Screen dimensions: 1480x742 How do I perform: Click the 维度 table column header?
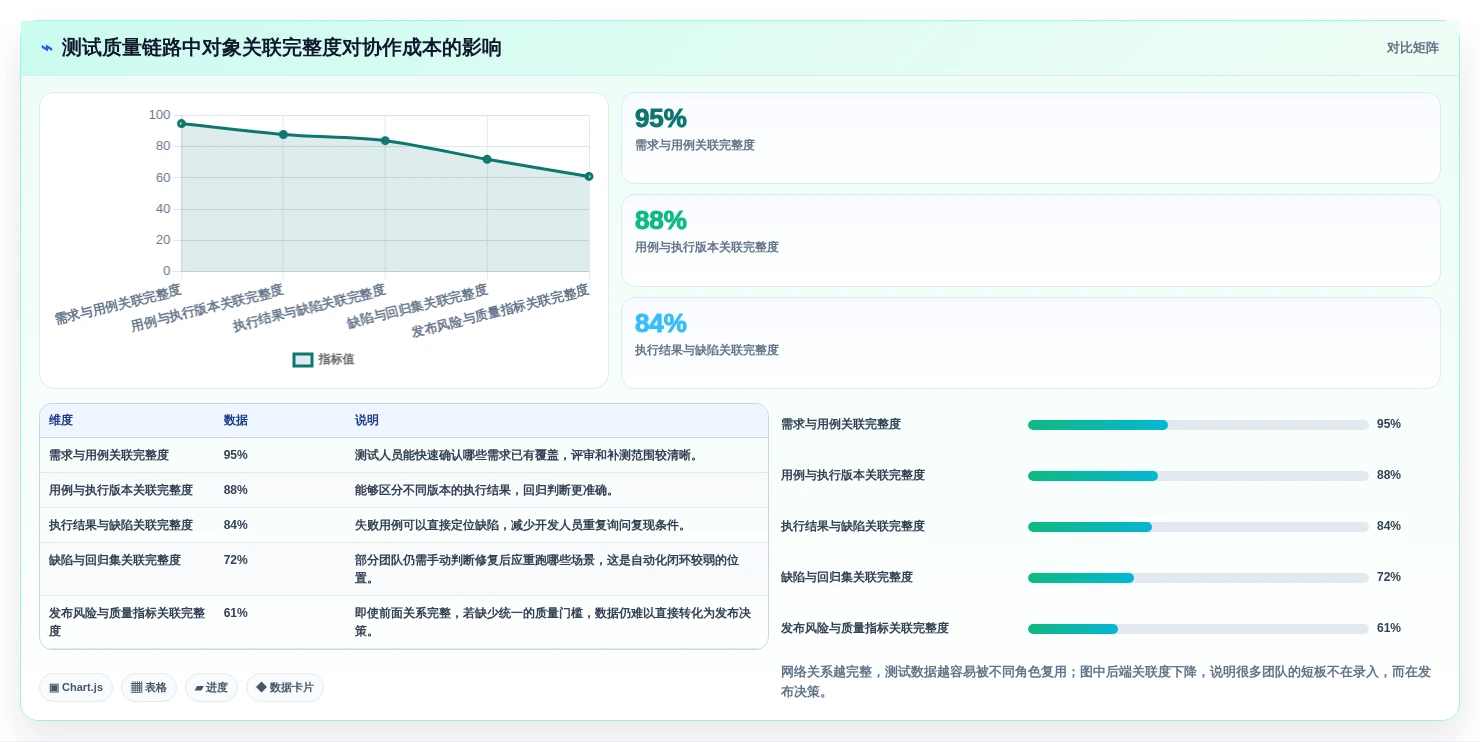pyautogui.click(x=61, y=421)
